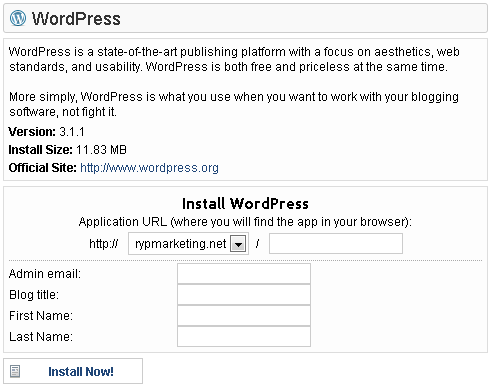Open the rypmarketing.net domain dropdown

pos(188,244)
